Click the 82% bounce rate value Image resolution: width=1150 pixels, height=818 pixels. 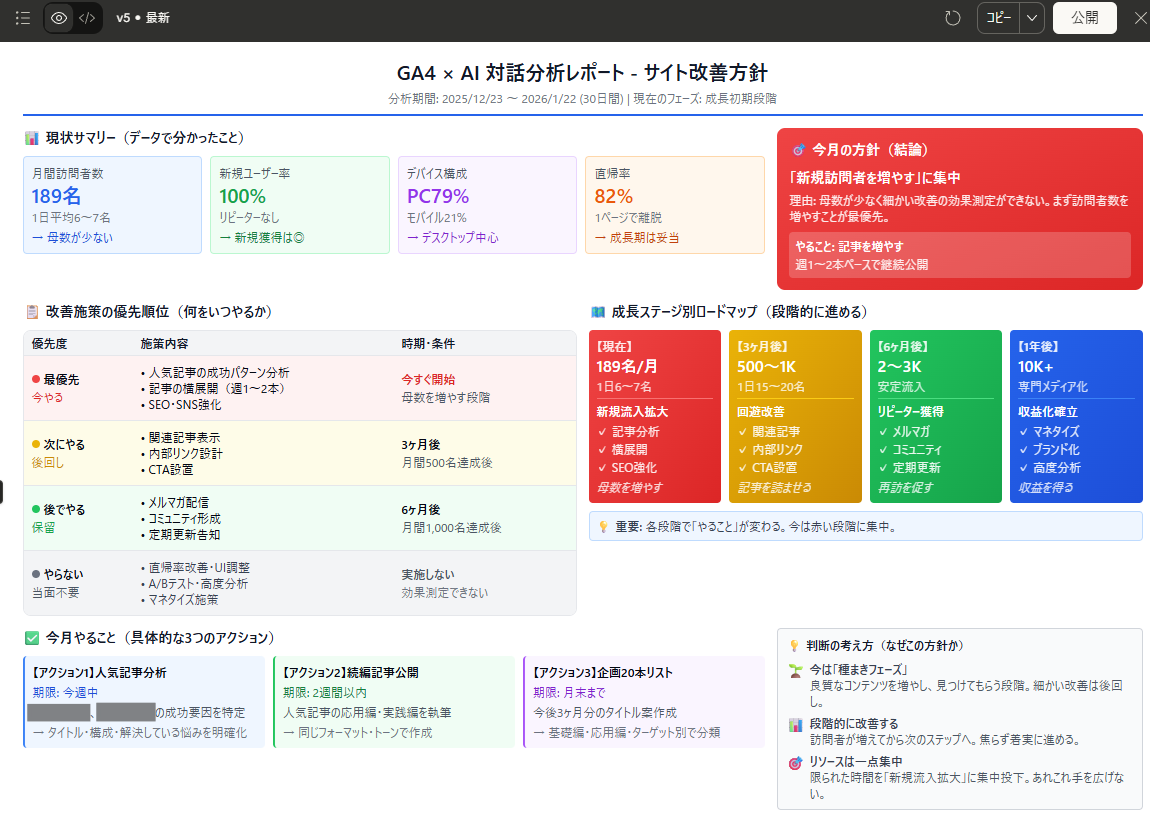614,196
